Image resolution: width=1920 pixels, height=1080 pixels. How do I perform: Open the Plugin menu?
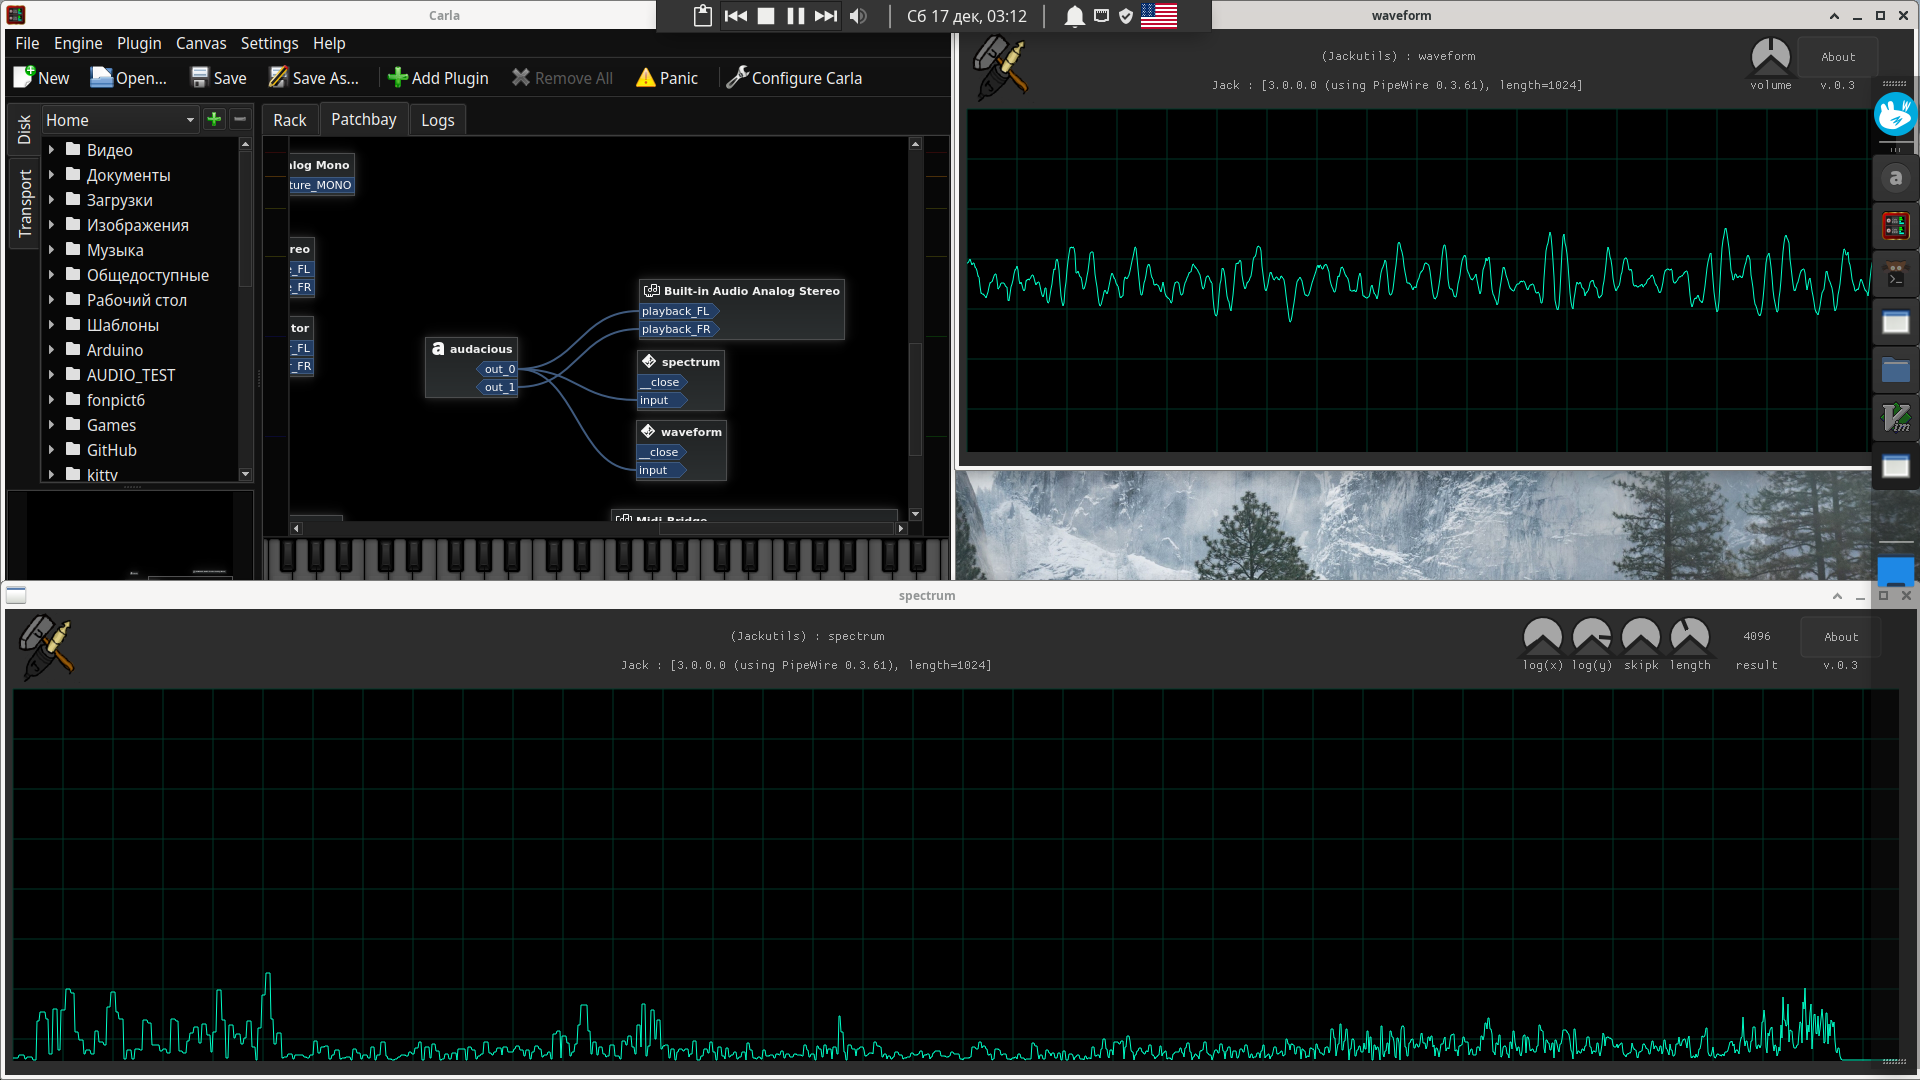click(x=139, y=43)
